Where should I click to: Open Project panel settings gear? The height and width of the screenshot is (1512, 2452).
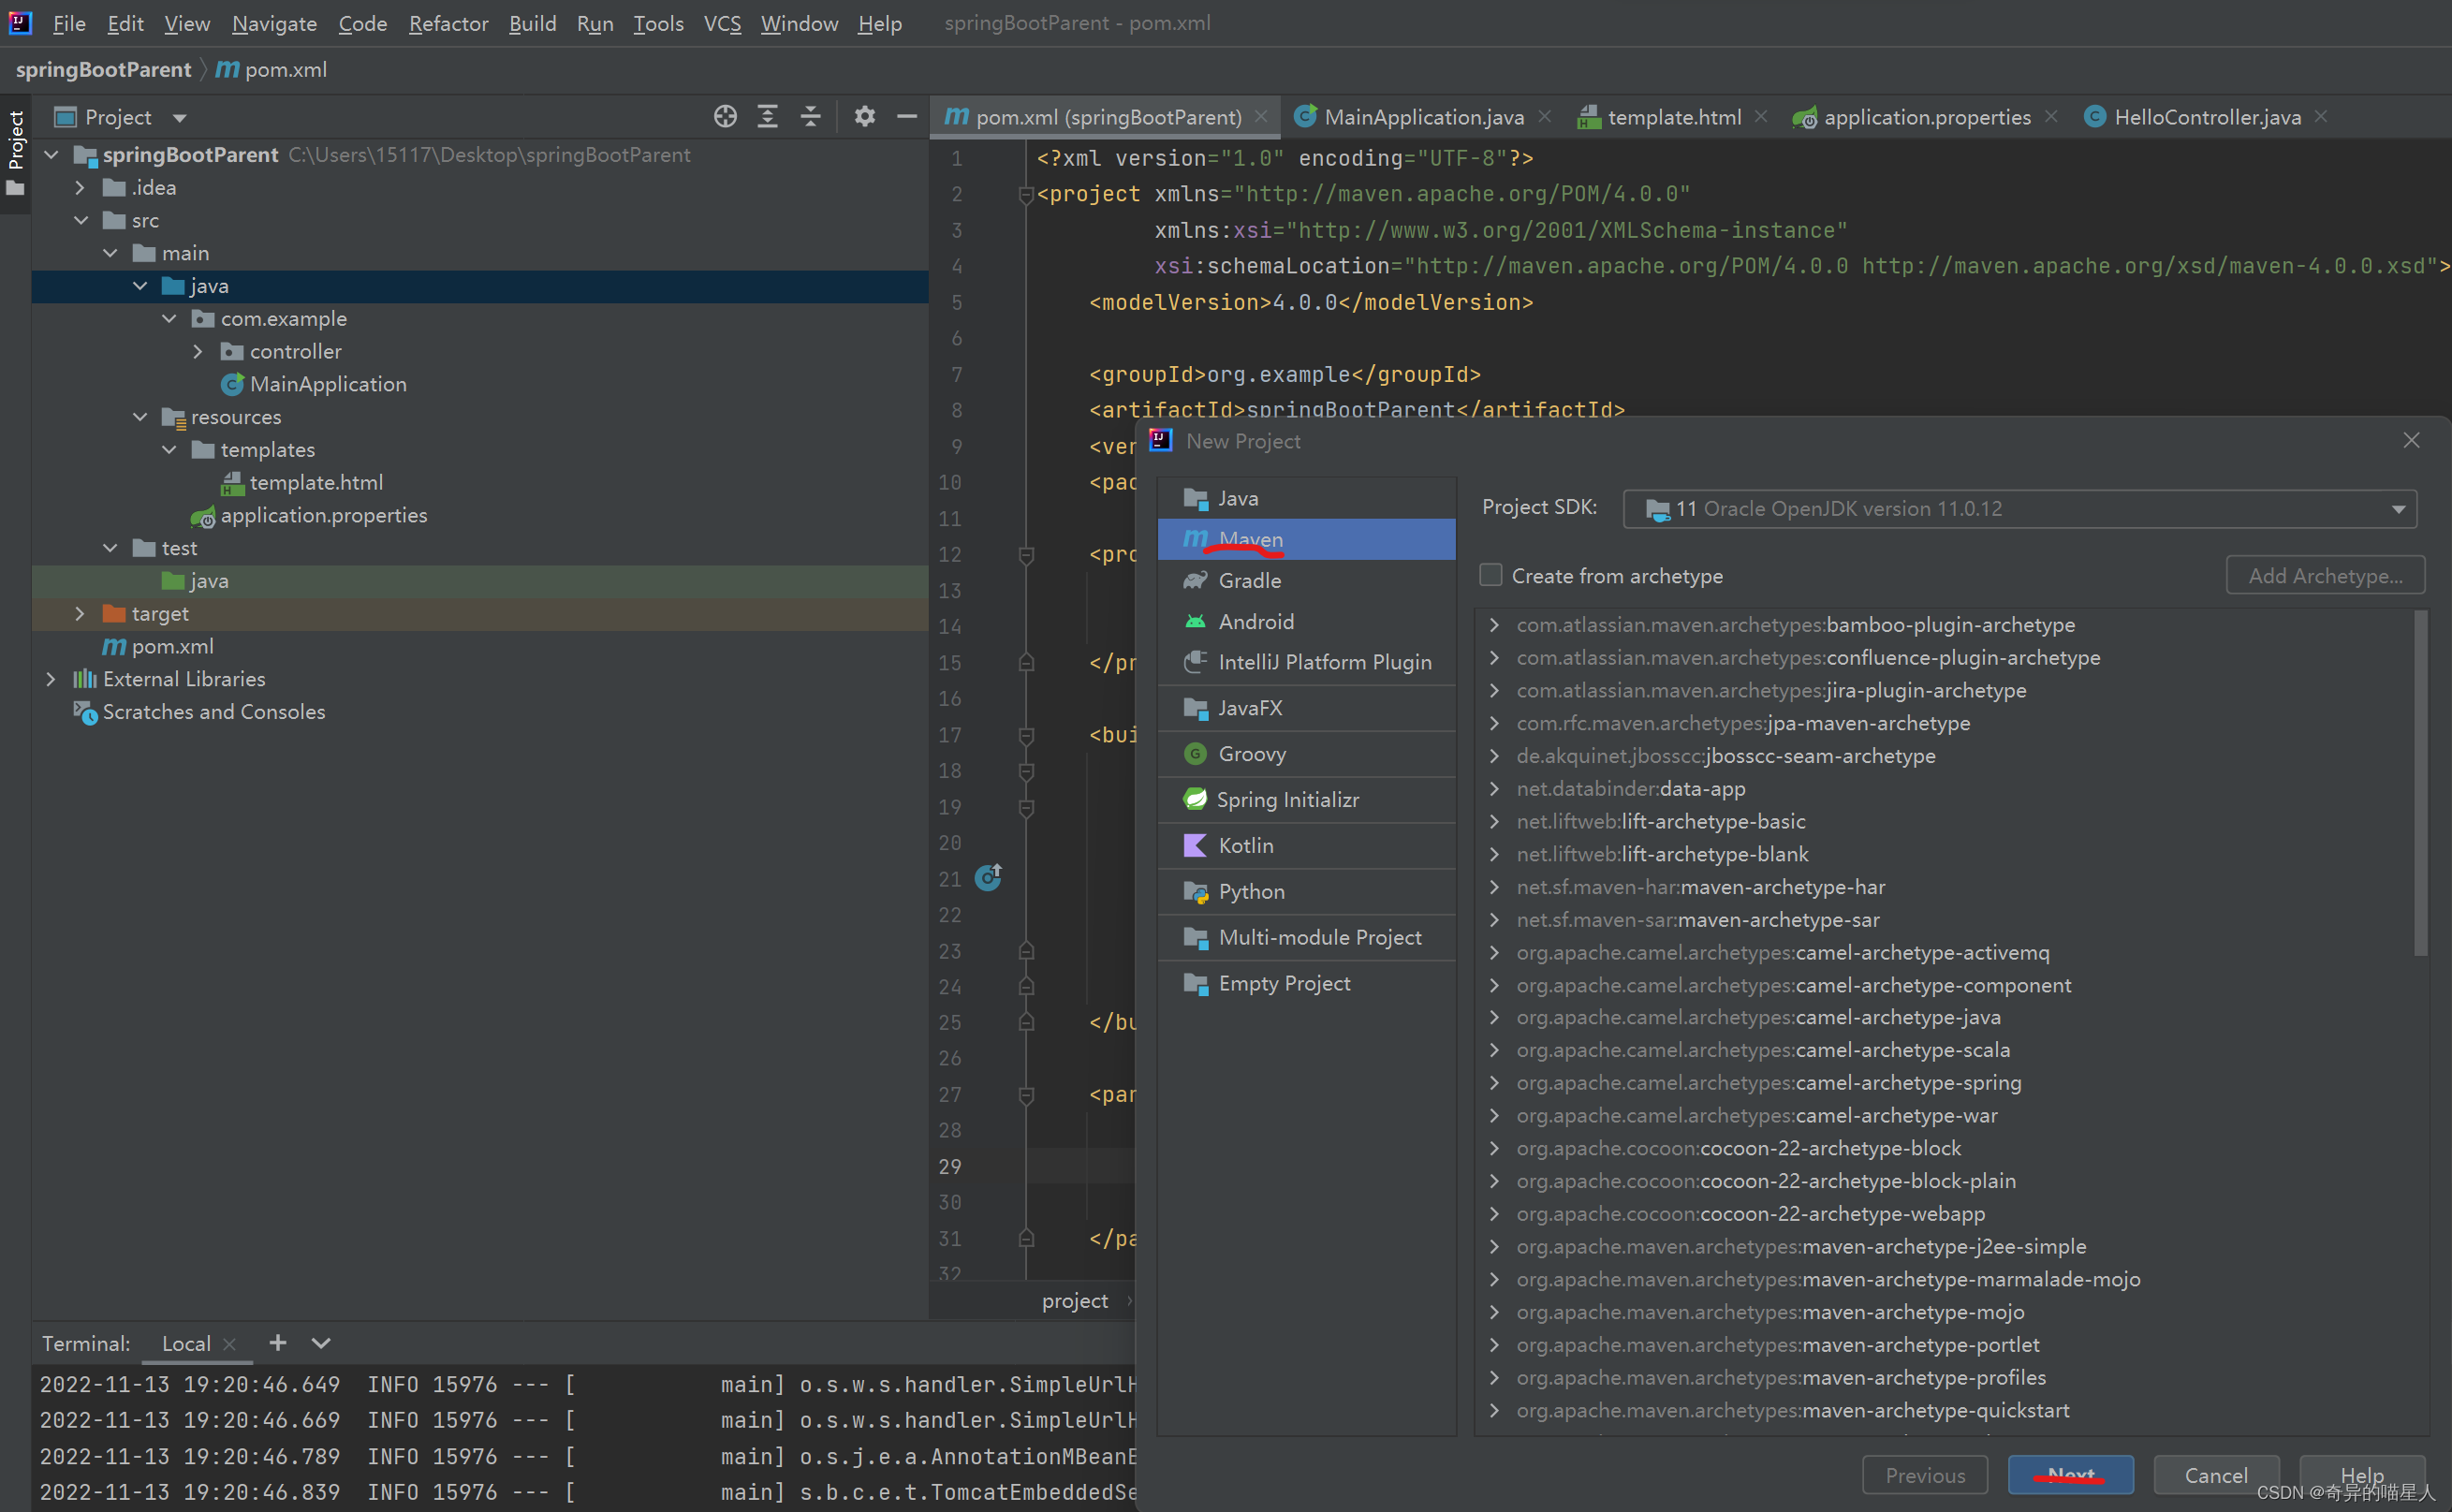pyautogui.click(x=865, y=117)
